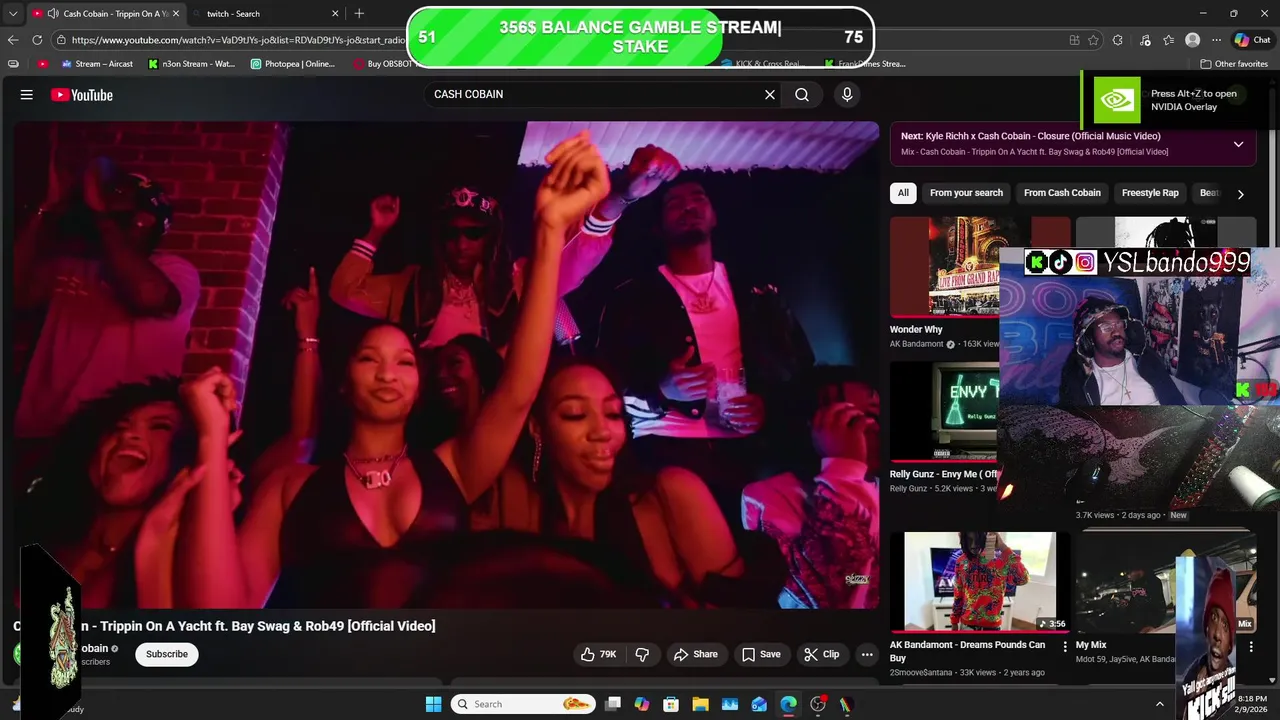Select the From your search chip
This screenshot has height=720, width=1280.
(966, 193)
